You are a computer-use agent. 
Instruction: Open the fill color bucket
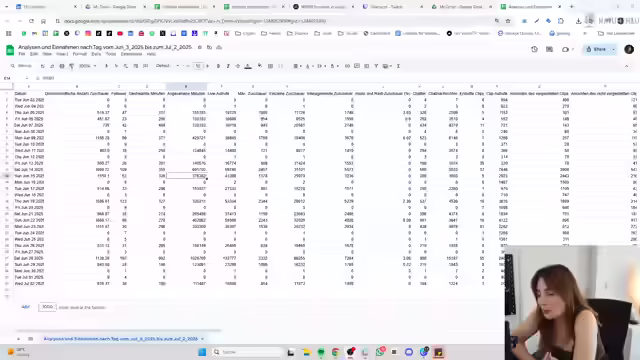260,66
